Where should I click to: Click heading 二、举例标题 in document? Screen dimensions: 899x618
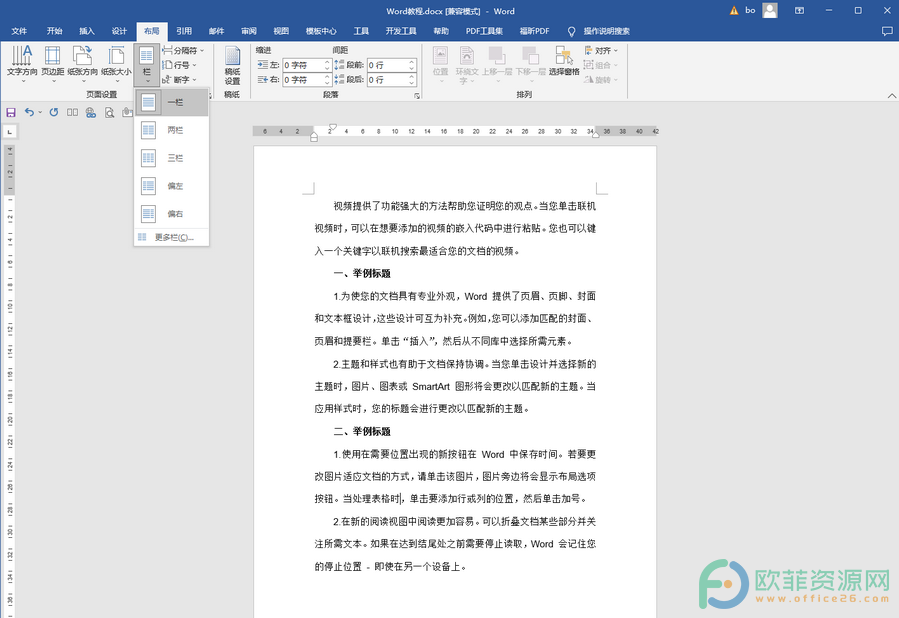click(x=362, y=431)
